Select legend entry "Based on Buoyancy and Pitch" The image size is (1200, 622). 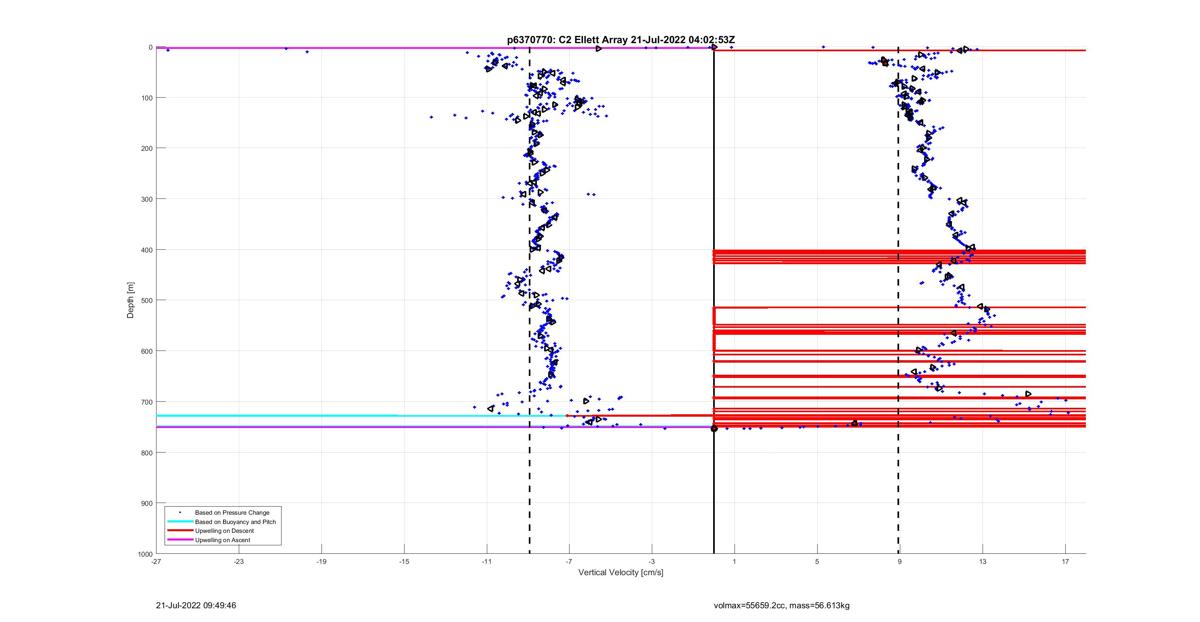coord(236,521)
